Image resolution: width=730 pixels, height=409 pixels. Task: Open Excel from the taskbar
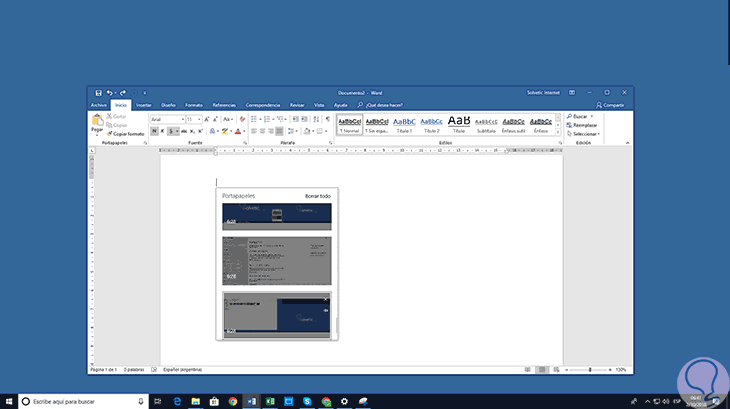[270, 401]
